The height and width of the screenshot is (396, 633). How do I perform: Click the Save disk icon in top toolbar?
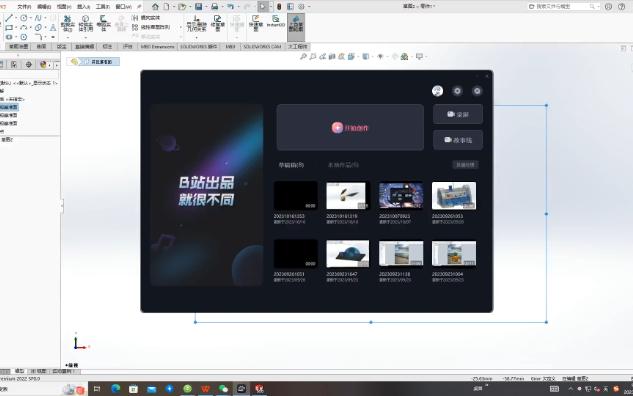198,6
